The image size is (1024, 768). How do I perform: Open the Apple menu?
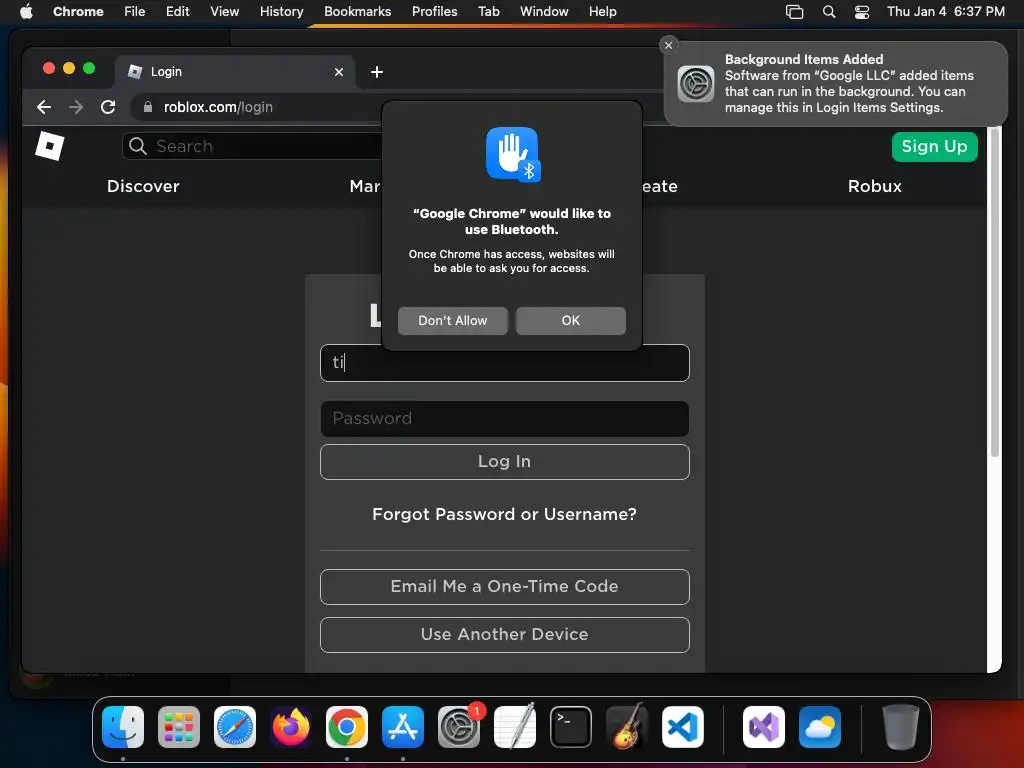tap(26, 11)
